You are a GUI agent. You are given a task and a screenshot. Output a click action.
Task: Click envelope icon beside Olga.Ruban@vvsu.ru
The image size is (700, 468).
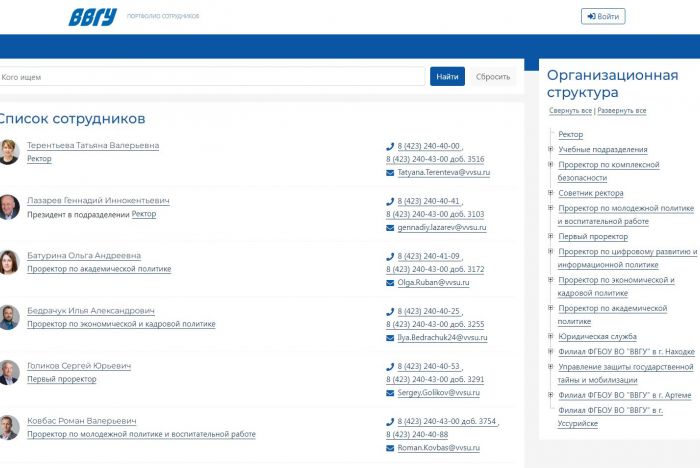[390, 283]
